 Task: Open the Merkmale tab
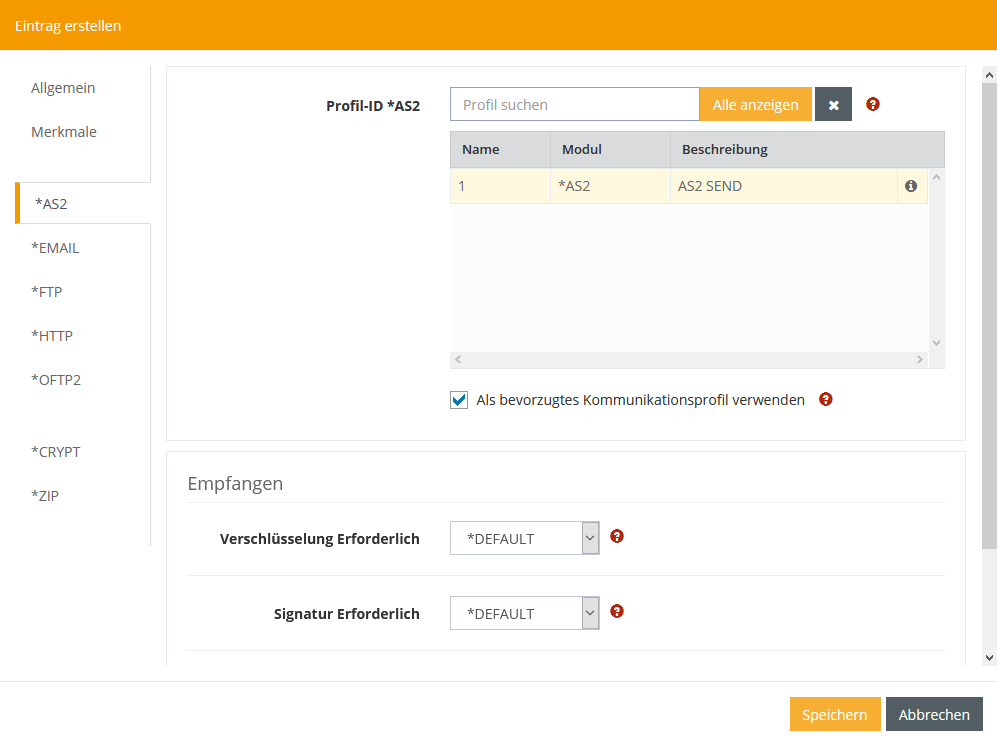click(64, 132)
